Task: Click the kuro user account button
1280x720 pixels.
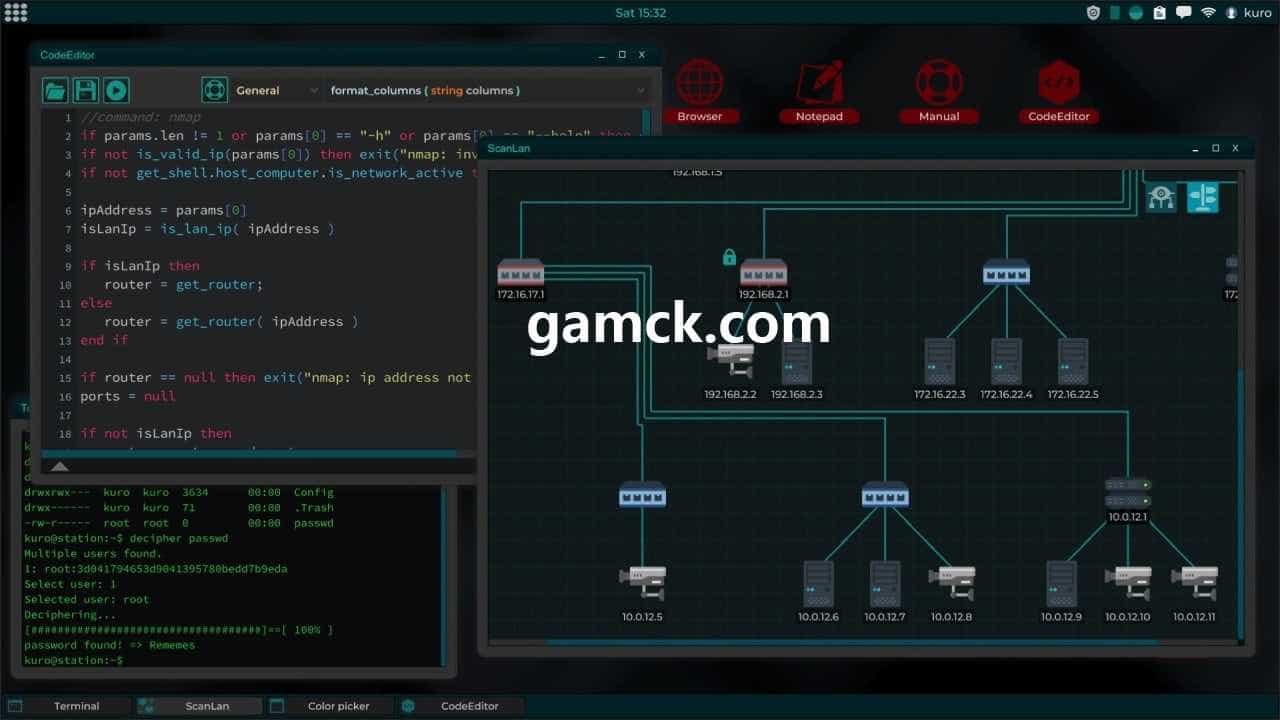Action: [x=1249, y=13]
